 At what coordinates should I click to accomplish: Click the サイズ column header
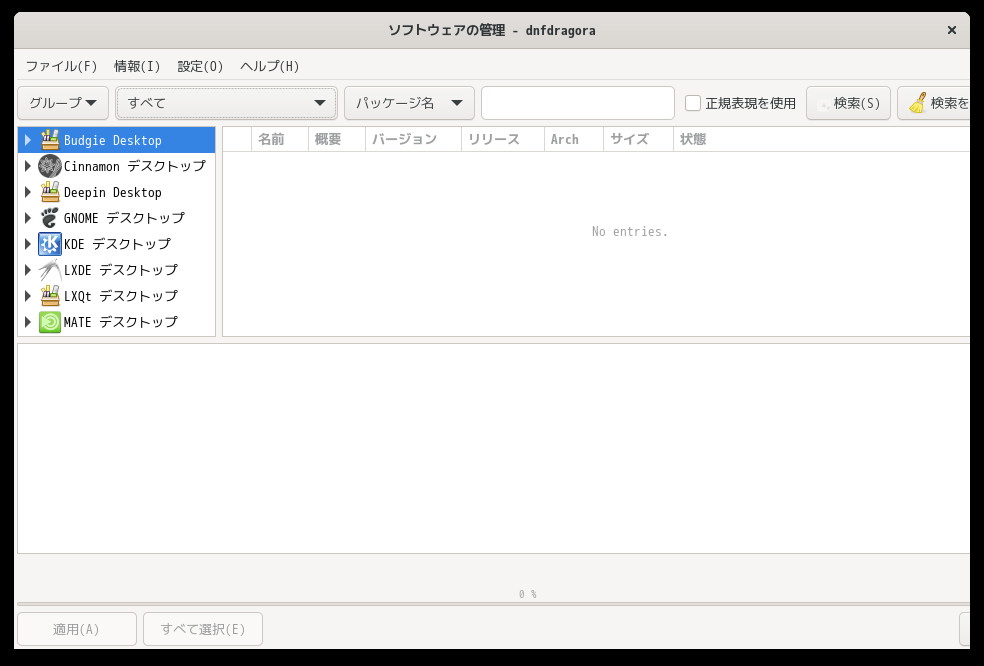[x=638, y=139]
